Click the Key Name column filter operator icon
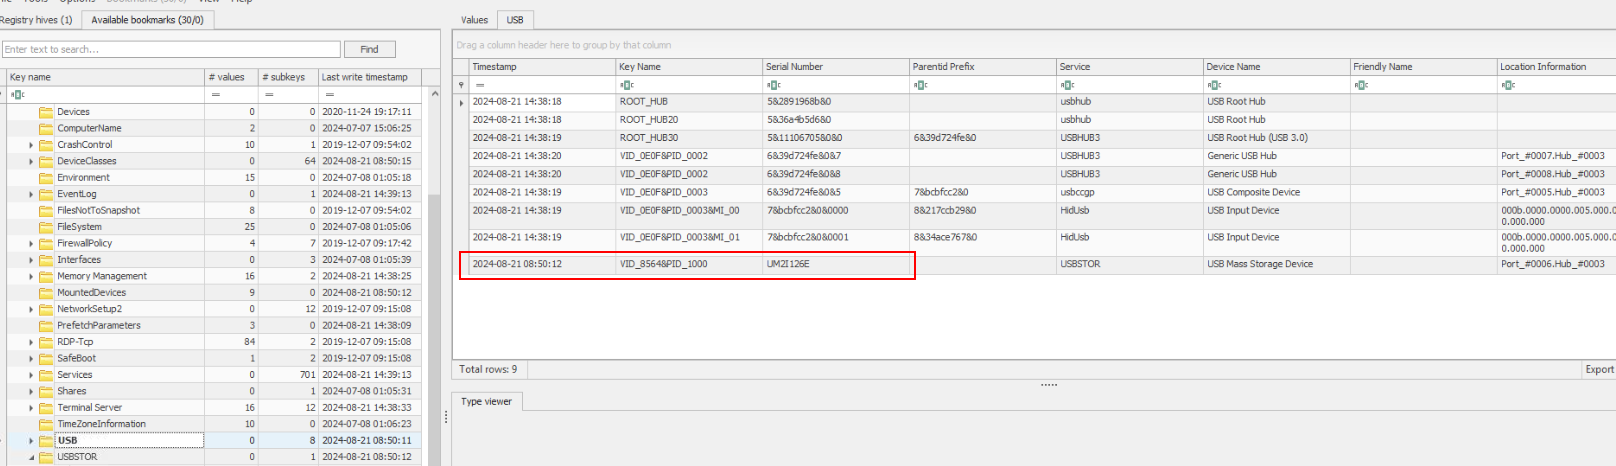This screenshot has height=466, width=1616. [627, 85]
